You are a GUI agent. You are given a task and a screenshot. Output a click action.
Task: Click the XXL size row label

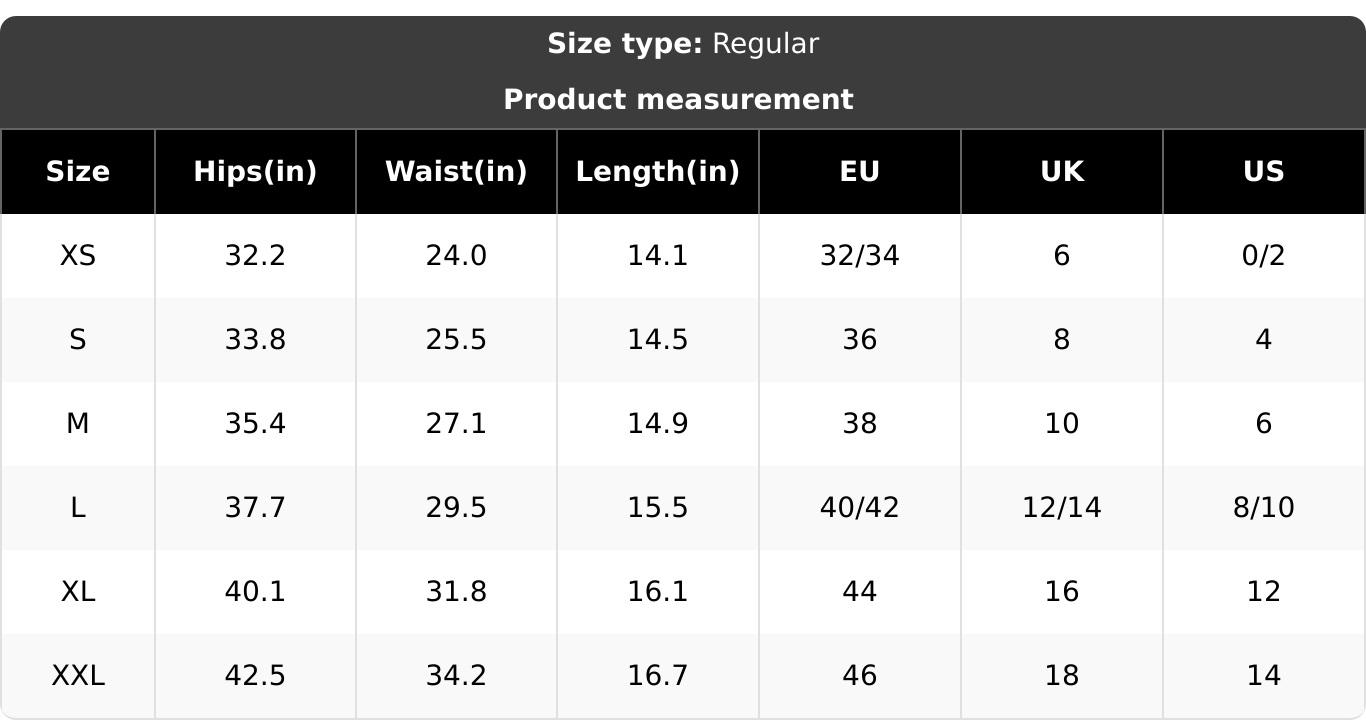(x=78, y=676)
